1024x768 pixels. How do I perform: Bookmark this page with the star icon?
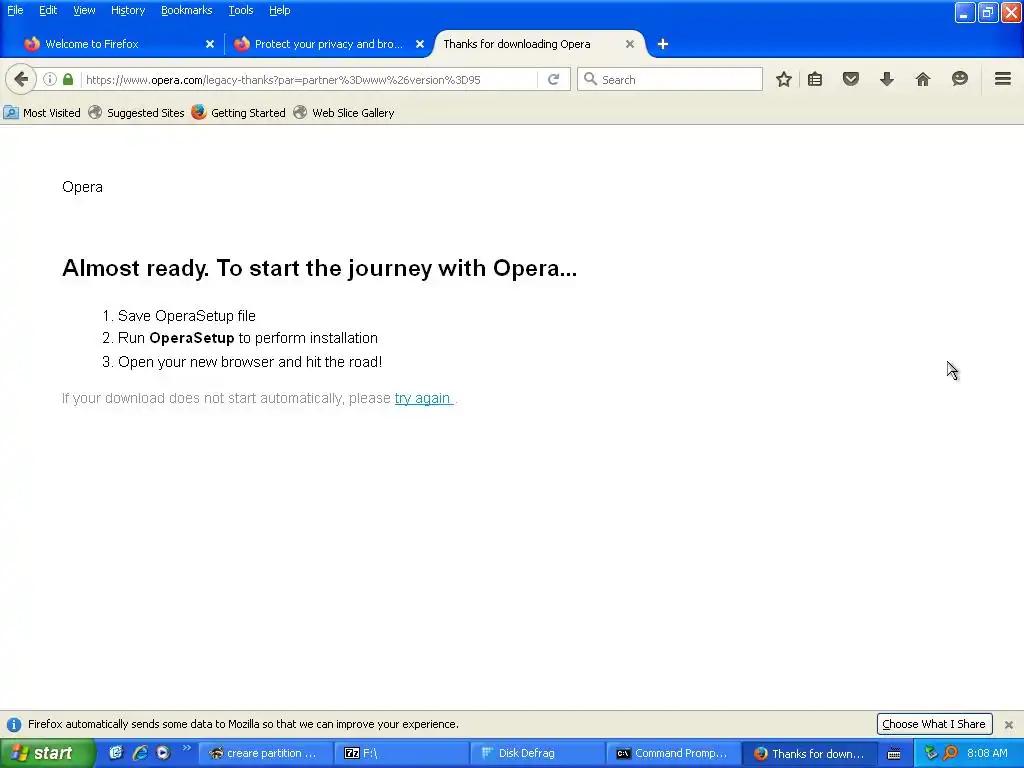pyautogui.click(x=784, y=80)
